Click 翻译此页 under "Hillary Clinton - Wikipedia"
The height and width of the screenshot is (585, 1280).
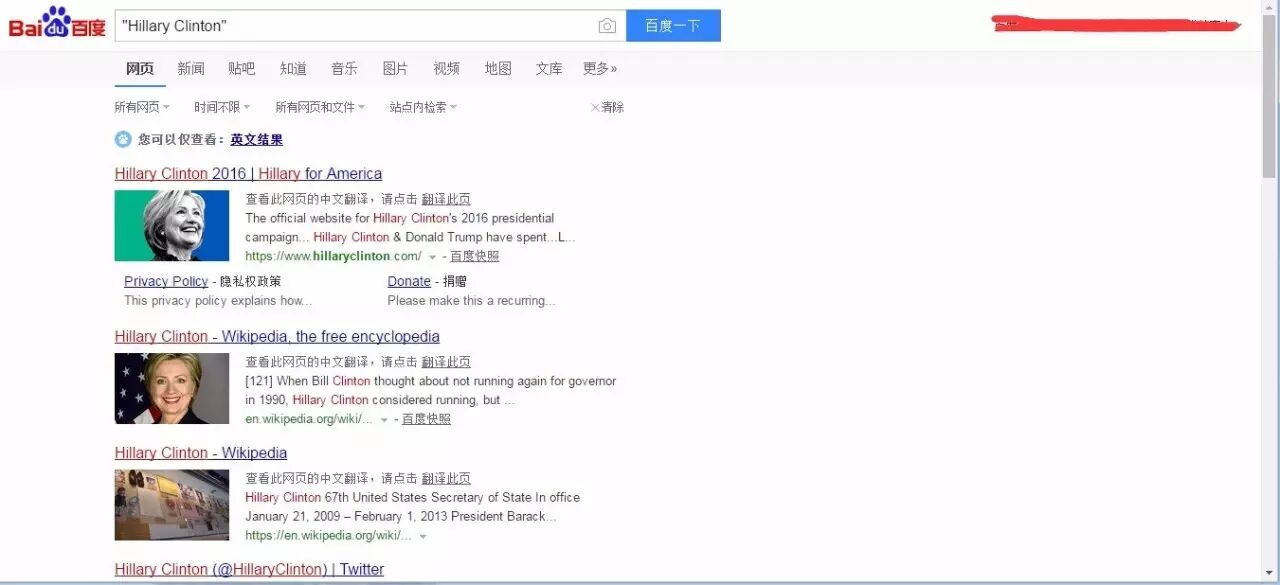click(x=446, y=478)
